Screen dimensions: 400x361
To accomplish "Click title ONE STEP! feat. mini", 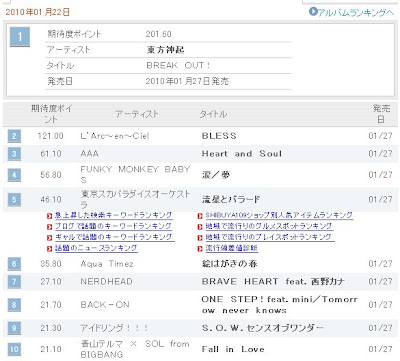I will point(279,305).
